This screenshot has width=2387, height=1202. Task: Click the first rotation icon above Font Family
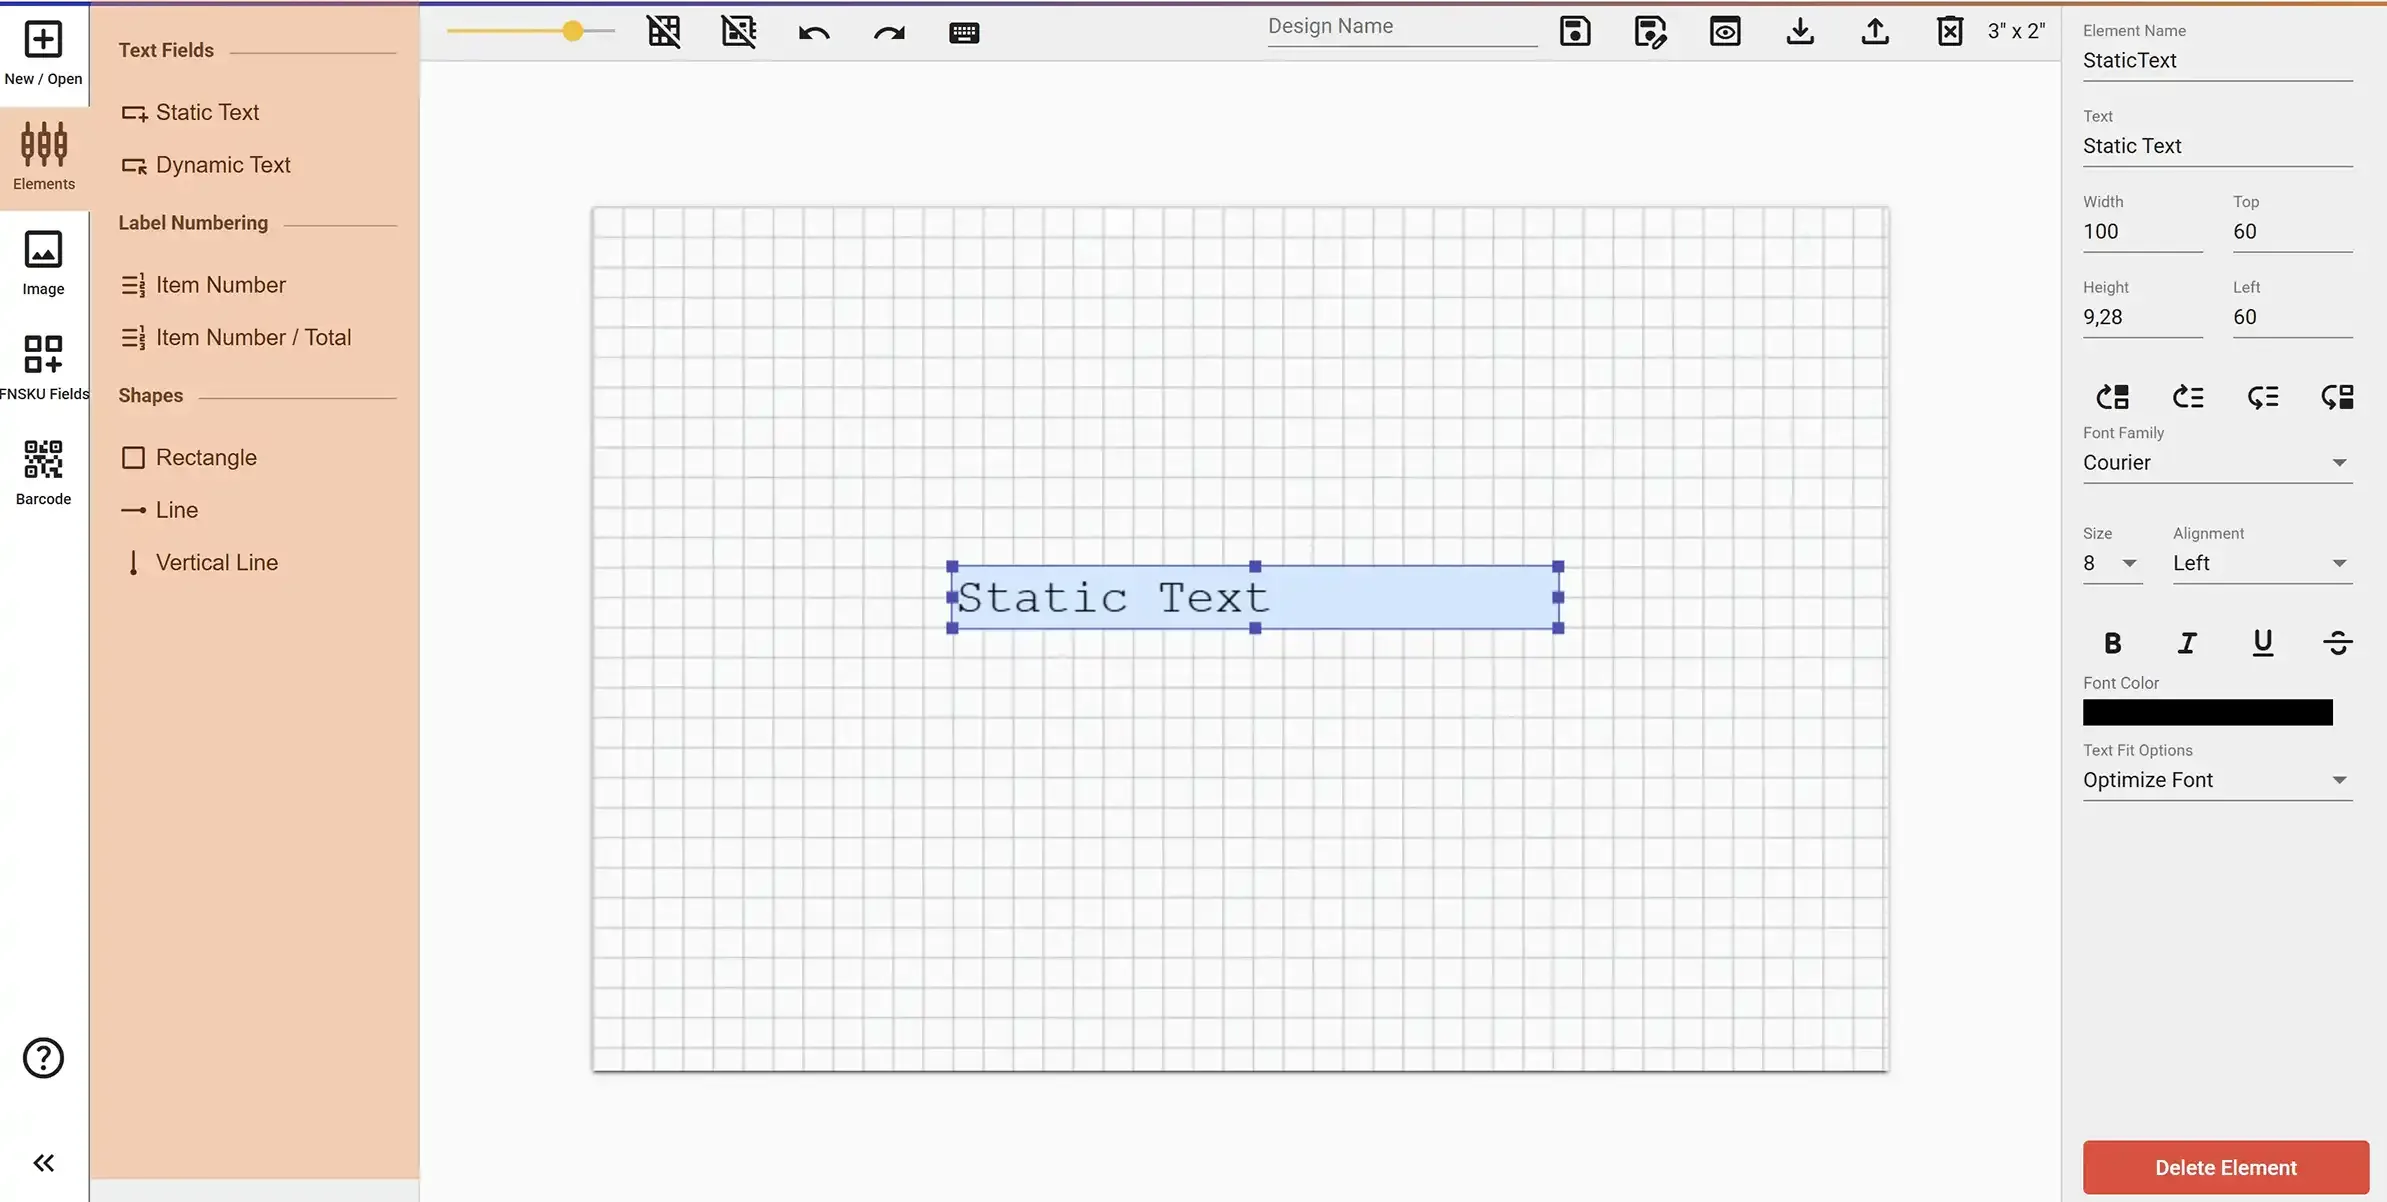tap(2112, 397)
